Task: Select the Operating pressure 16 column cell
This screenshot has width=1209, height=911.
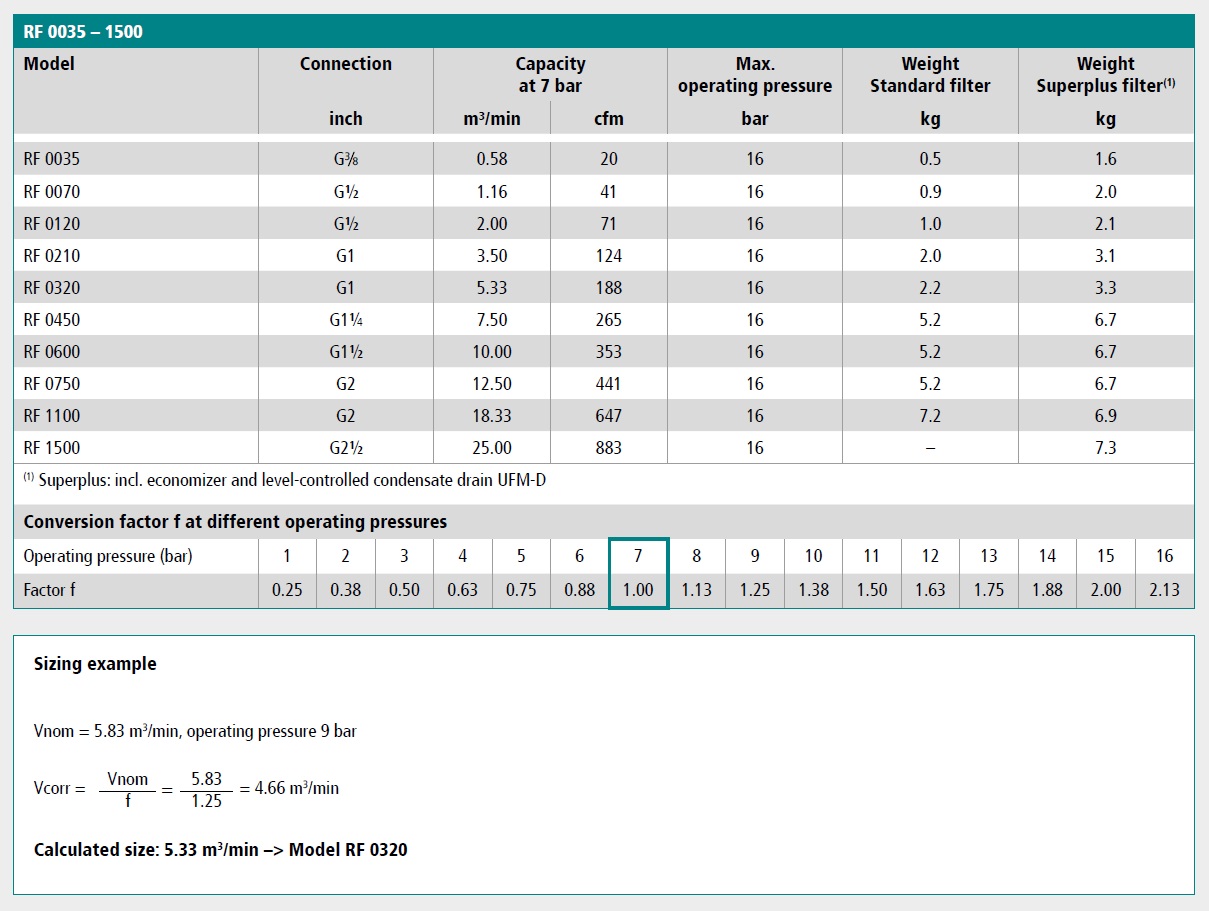Action: tap(1163, 555)
